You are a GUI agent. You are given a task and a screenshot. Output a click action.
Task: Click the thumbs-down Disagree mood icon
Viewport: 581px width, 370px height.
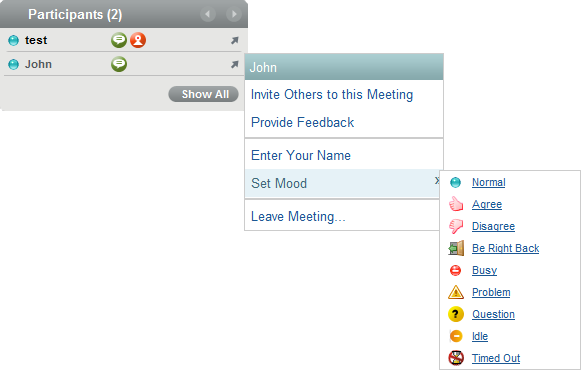pyautogui.click(x=456, y=226)
